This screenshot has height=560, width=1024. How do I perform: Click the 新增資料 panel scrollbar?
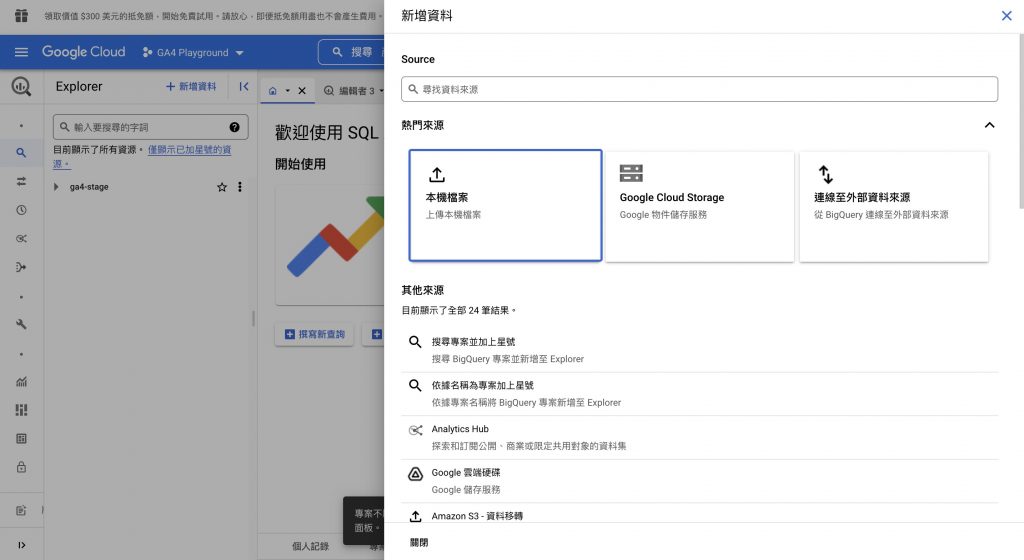pos(1021,121)
